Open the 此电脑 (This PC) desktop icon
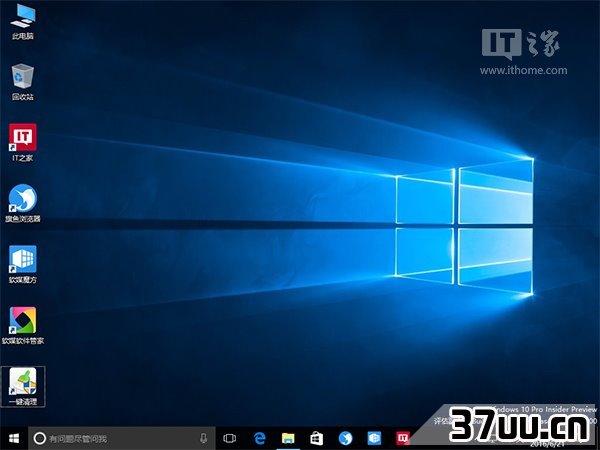Screen dimensions: 600x450 23,22
